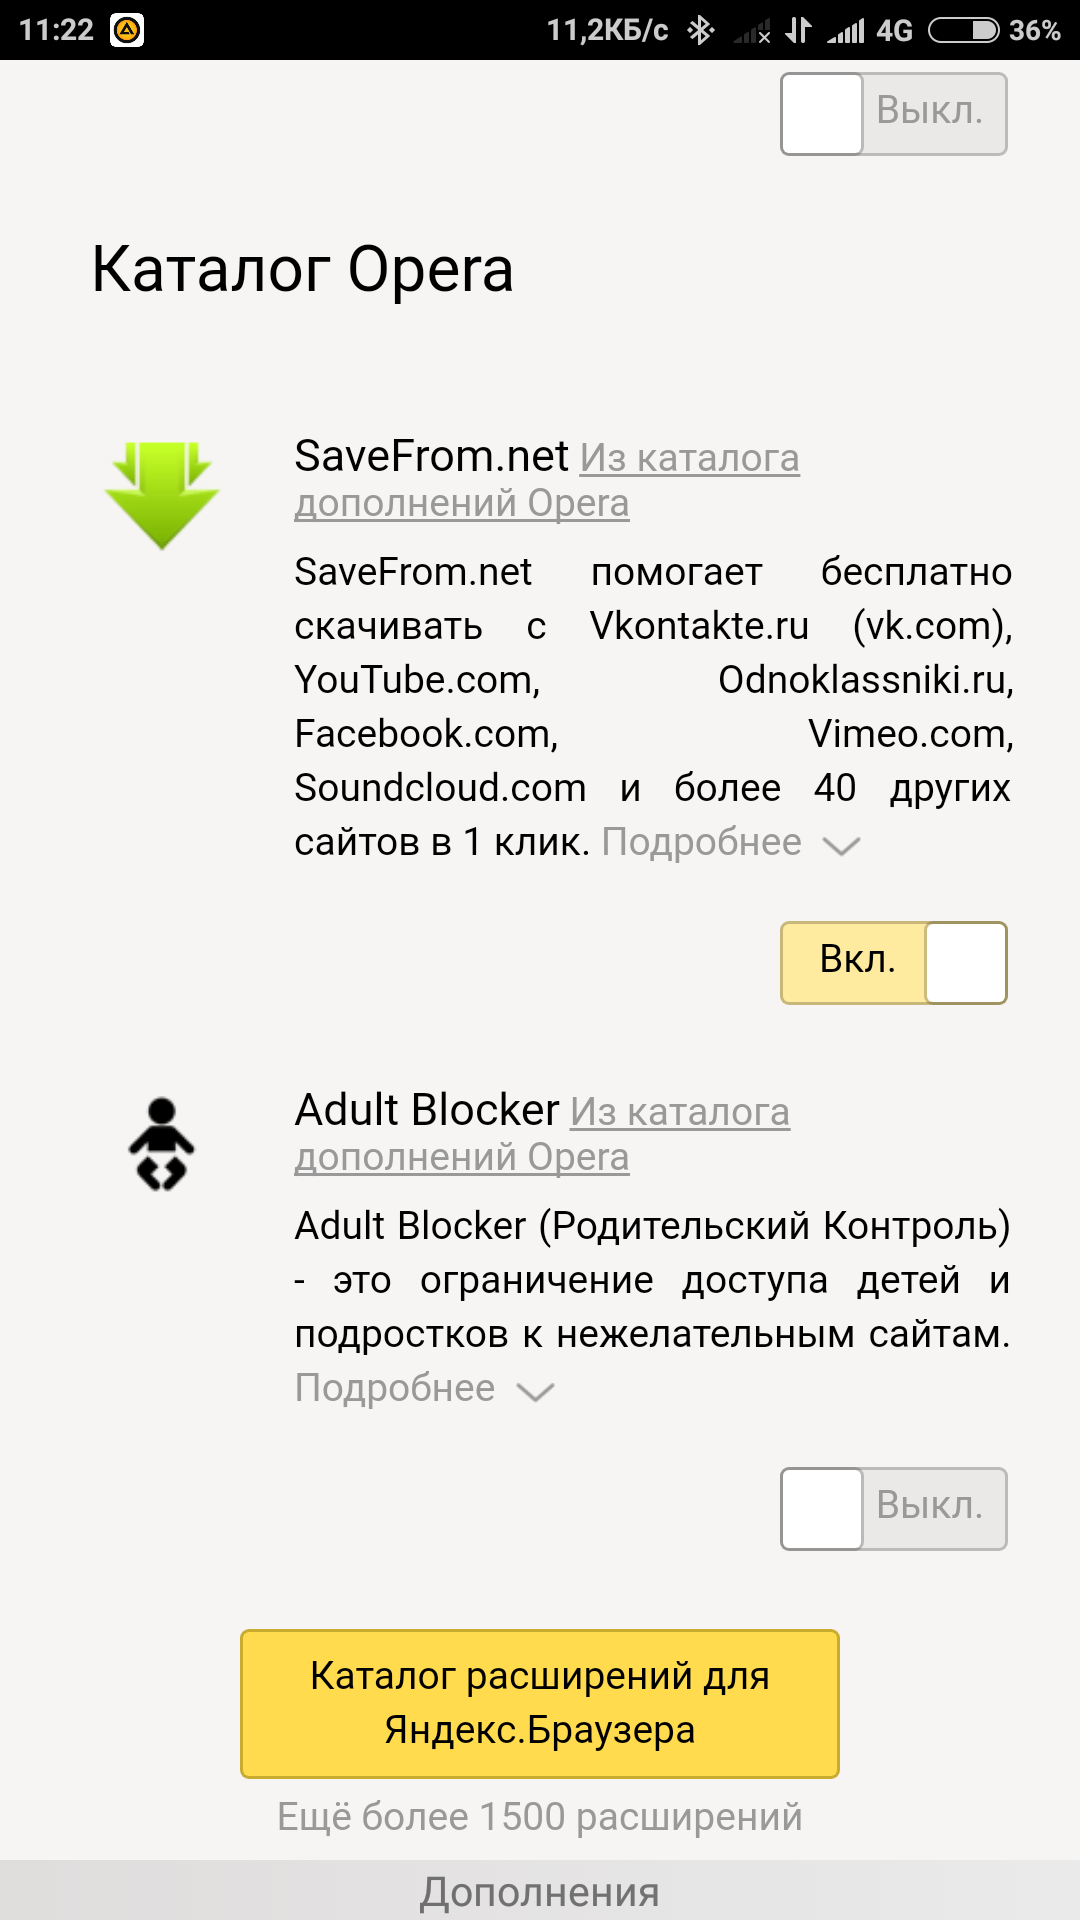The height and width of the screenshot is (1920, 1080).
Task: Tap the SaveFrom.net extension title
Action: (x=431, y=456)
